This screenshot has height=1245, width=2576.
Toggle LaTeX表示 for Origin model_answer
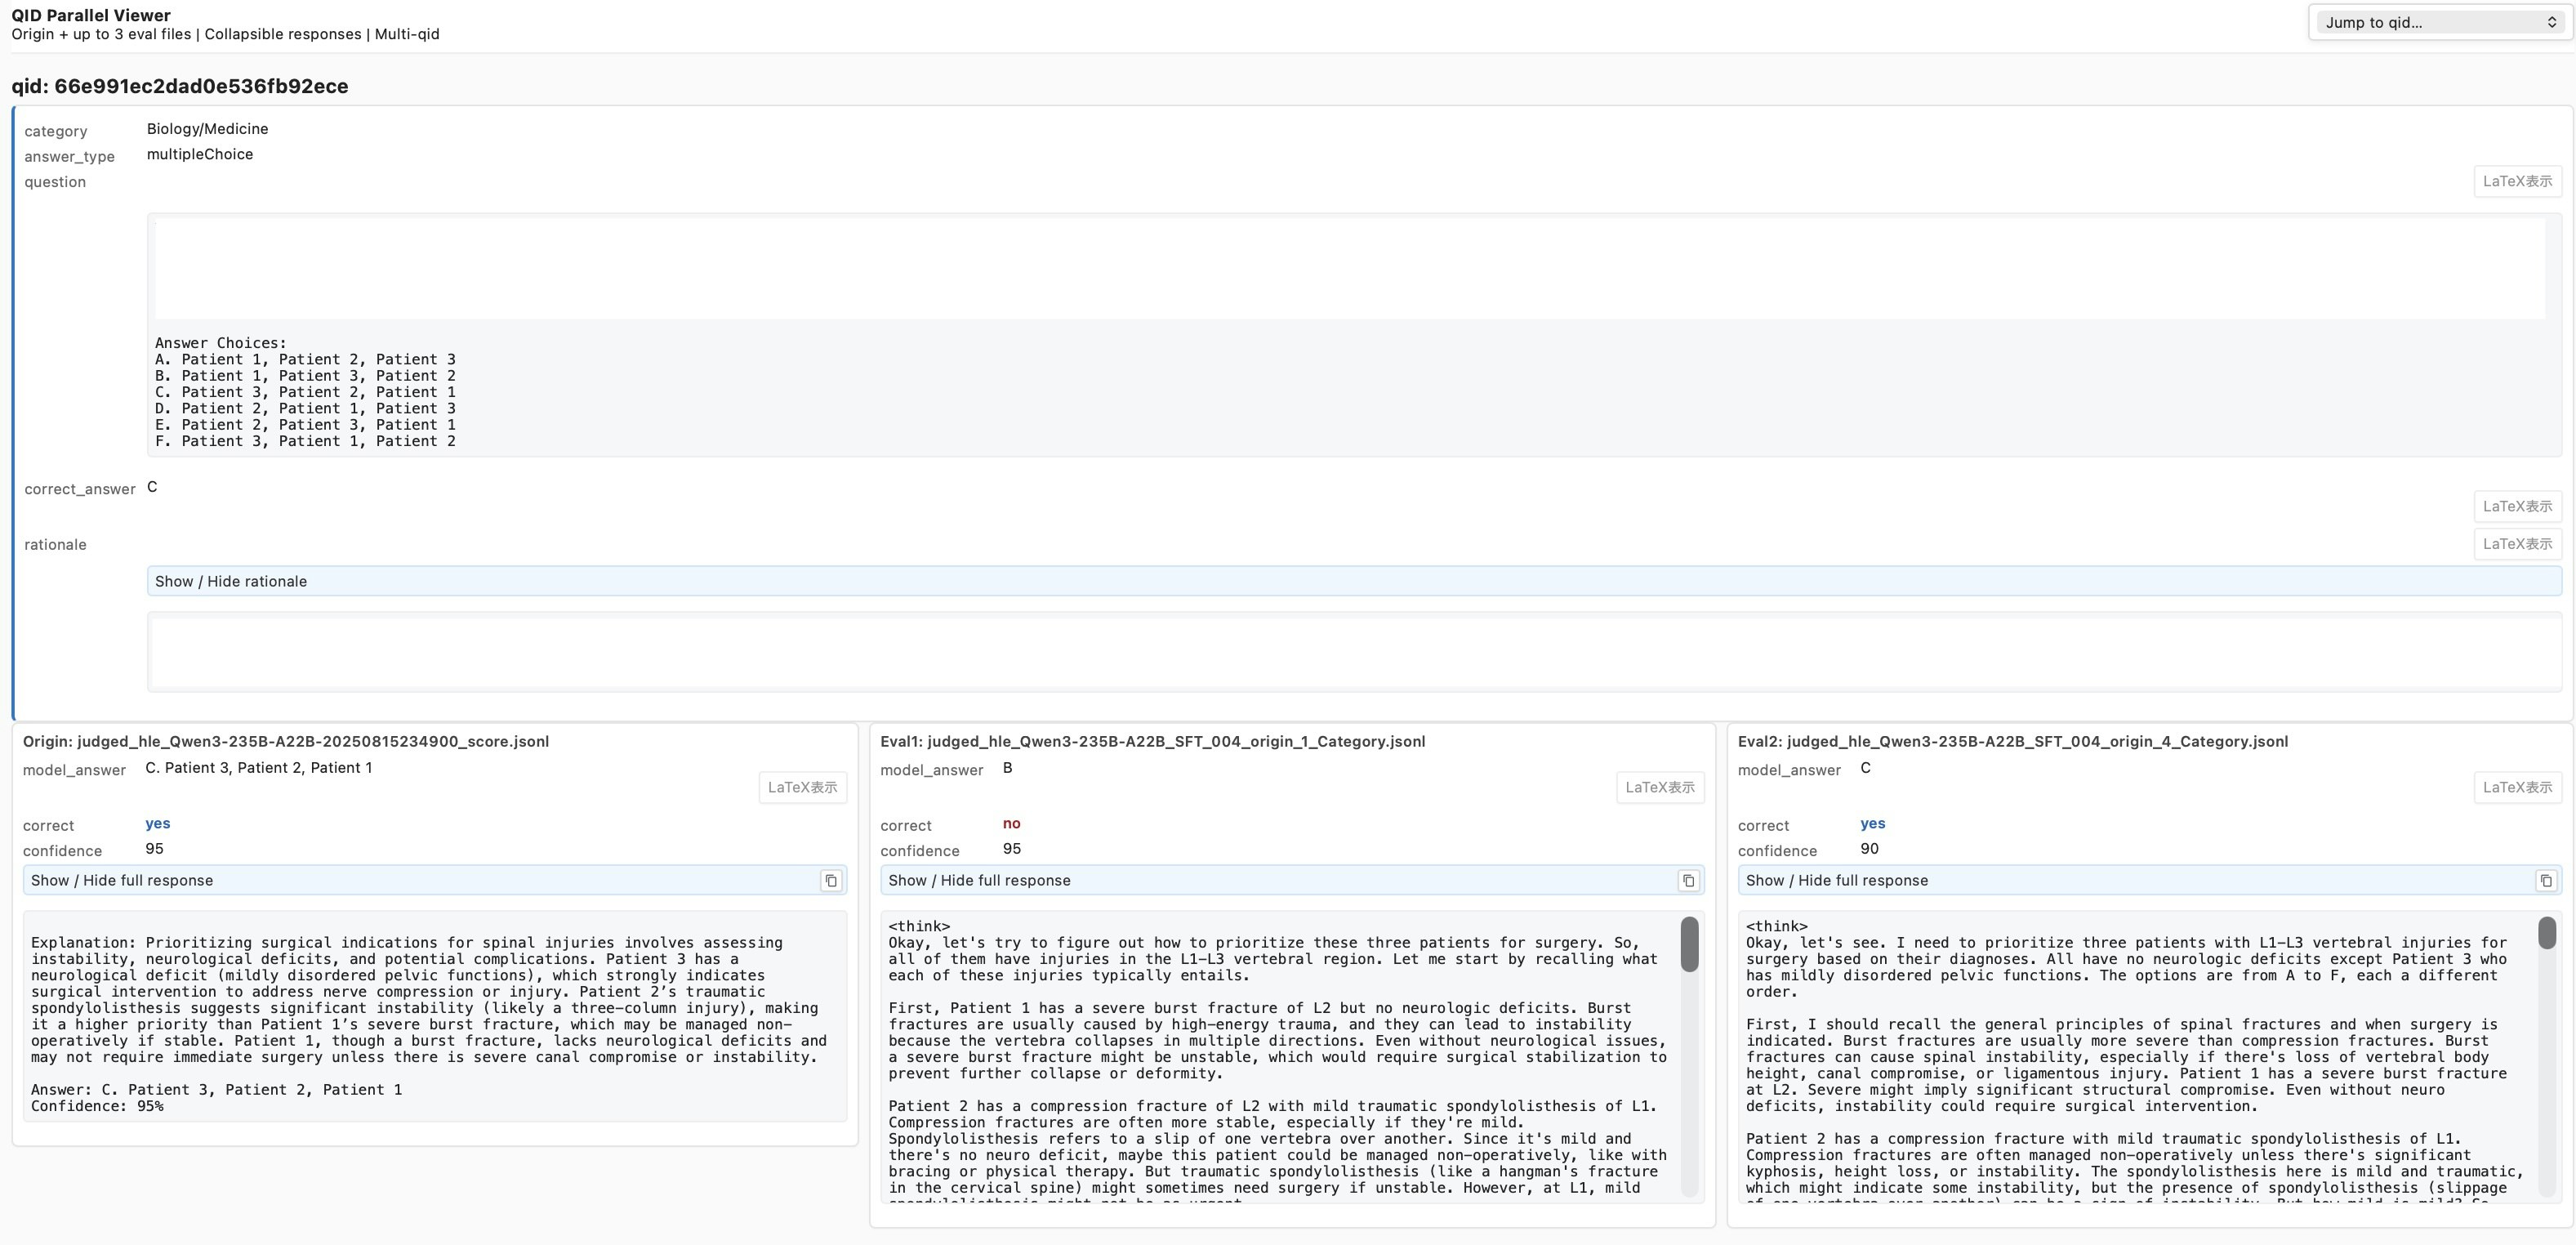click(802, 787)
